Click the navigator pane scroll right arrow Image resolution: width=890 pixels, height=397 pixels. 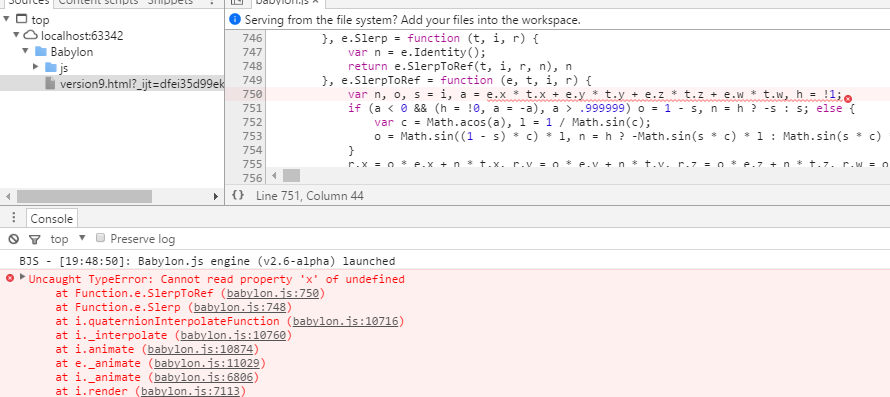coord(216,197)
